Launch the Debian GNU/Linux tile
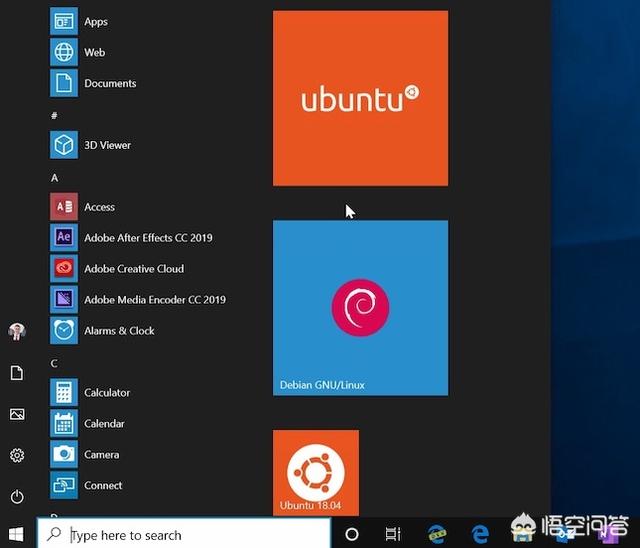Screen dimensions: 640x548 (x=360, y=307)
